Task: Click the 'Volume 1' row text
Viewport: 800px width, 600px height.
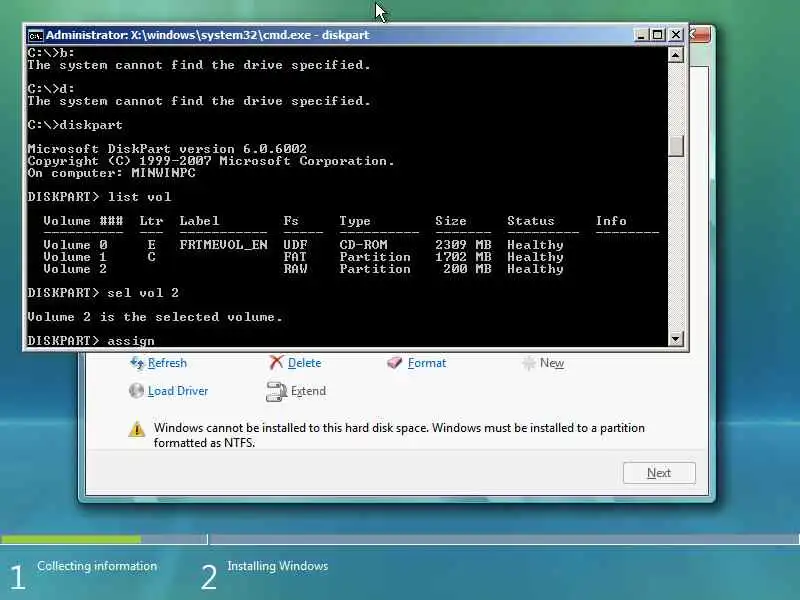Action: point(75,257)
